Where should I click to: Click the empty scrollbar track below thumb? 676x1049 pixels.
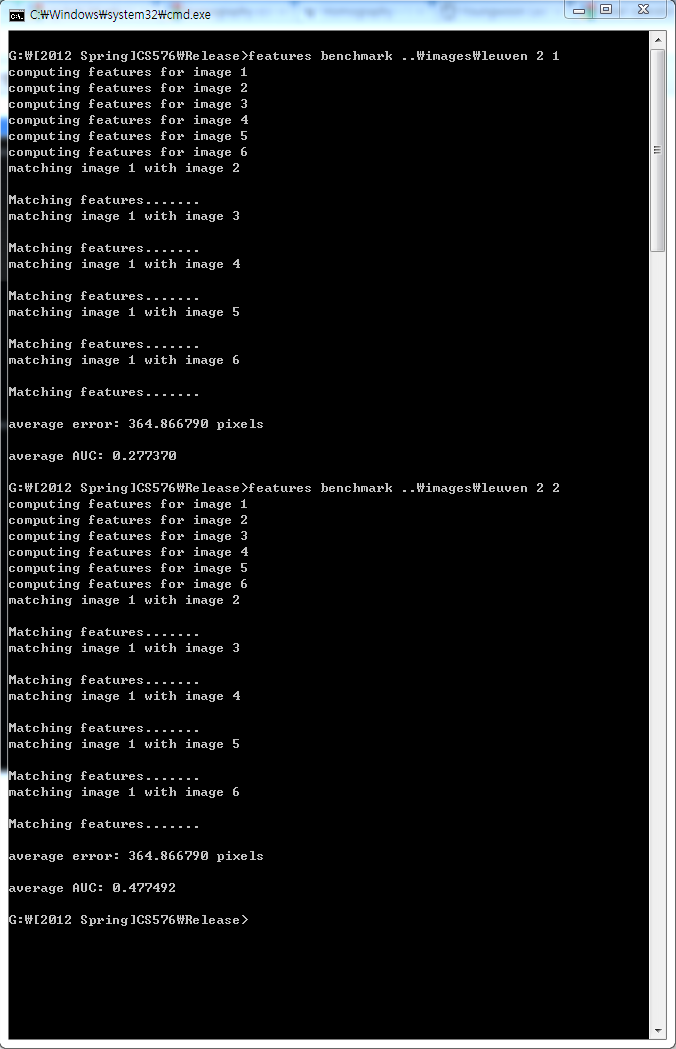pos(658,636)
